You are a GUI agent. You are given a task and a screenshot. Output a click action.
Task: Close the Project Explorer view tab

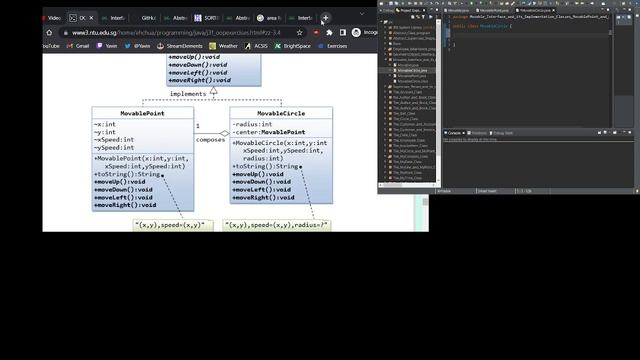(x=424, y=10)
